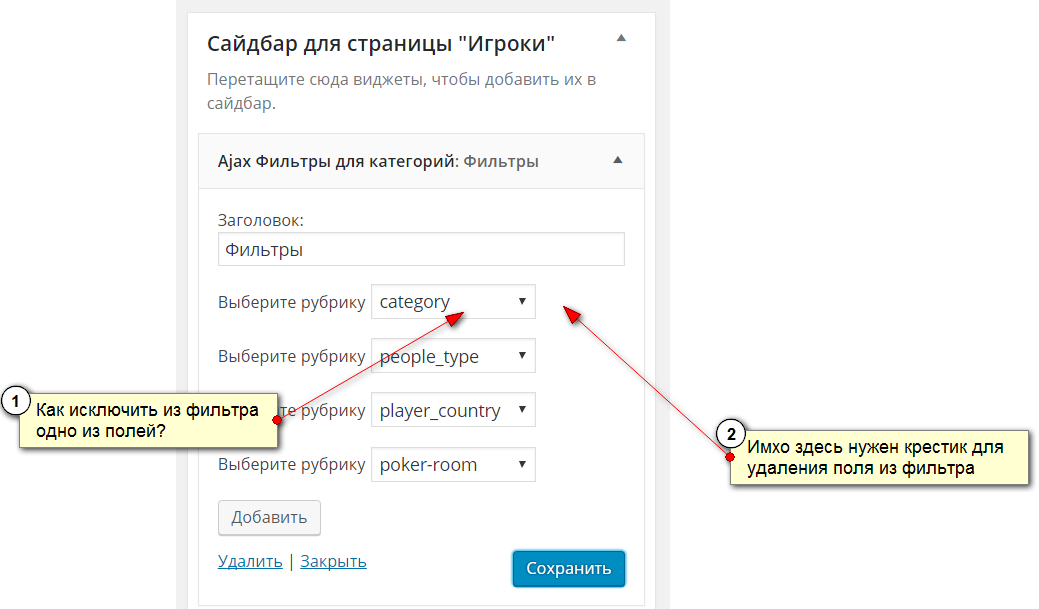This screenshot has width=1039, height=609.
Task: Save widget with the Сохранить button
Action: tap(568, 569)
